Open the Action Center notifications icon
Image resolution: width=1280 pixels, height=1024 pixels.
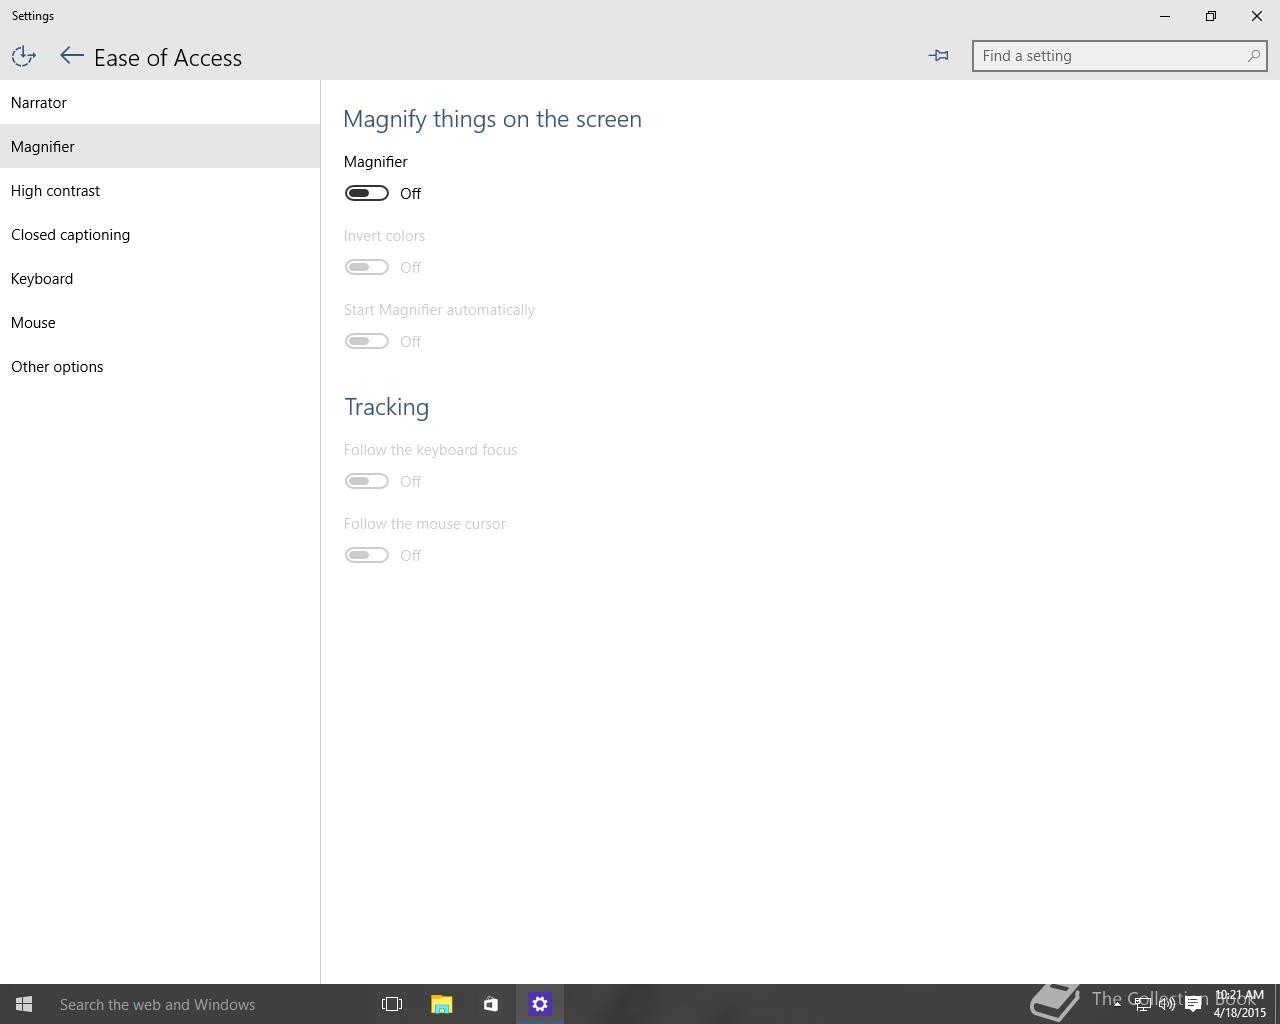(x=1193, y=1004)
